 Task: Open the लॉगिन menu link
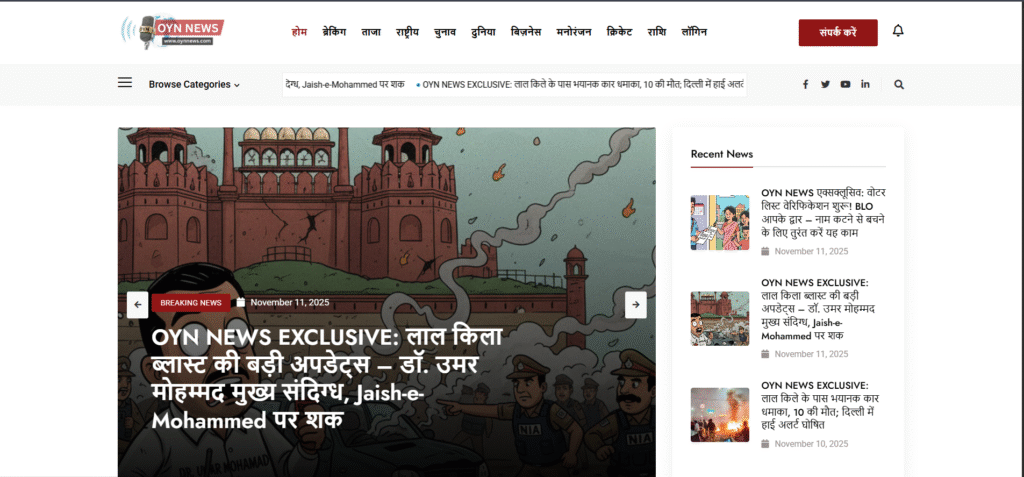coord(694,31)
